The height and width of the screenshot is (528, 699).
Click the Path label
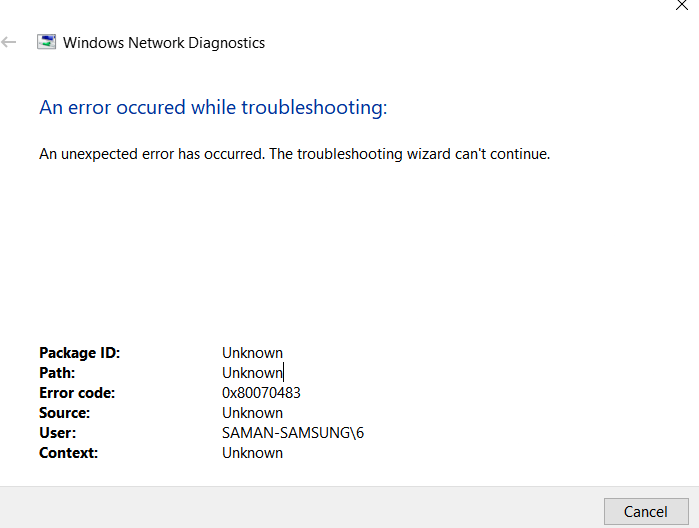[57, 373]
